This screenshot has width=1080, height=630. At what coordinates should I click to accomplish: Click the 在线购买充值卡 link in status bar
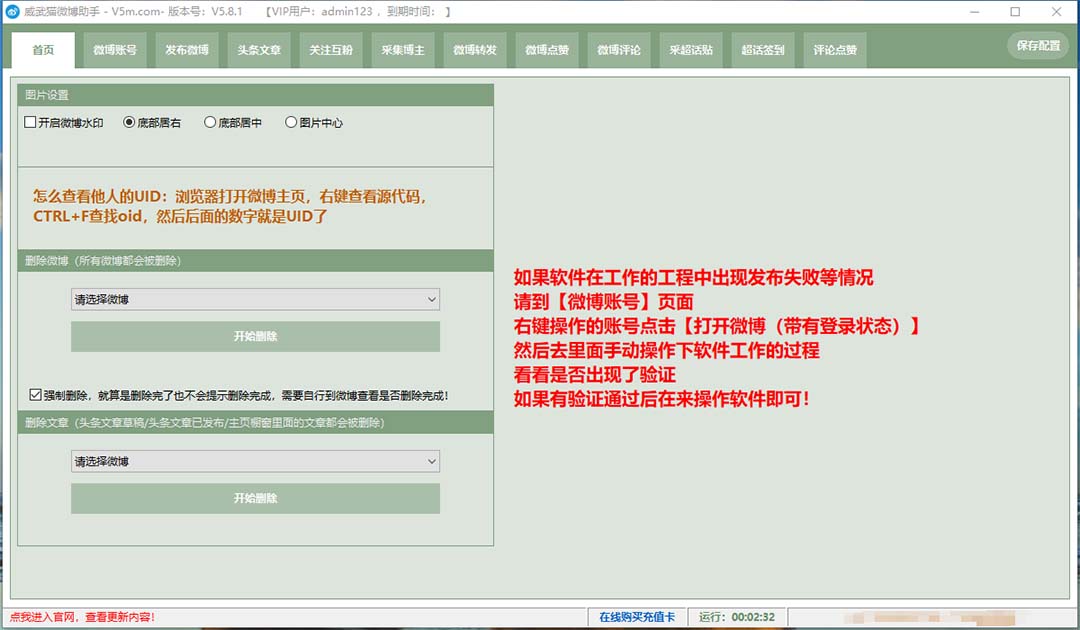(x=637, y=617)
